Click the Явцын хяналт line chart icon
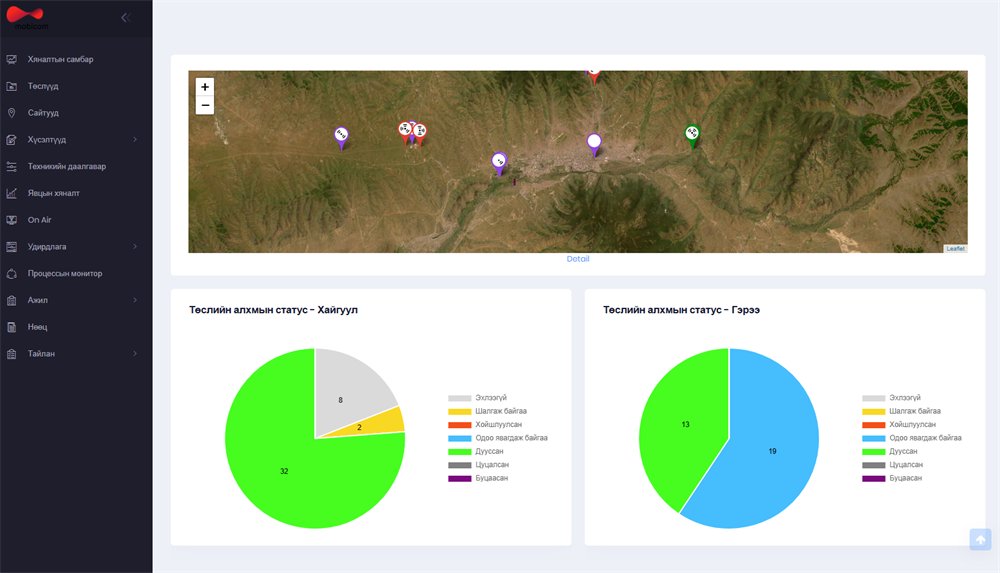The height and width of the screenshot is (573, 1000). pyautogui.click(x=11, y=193)
